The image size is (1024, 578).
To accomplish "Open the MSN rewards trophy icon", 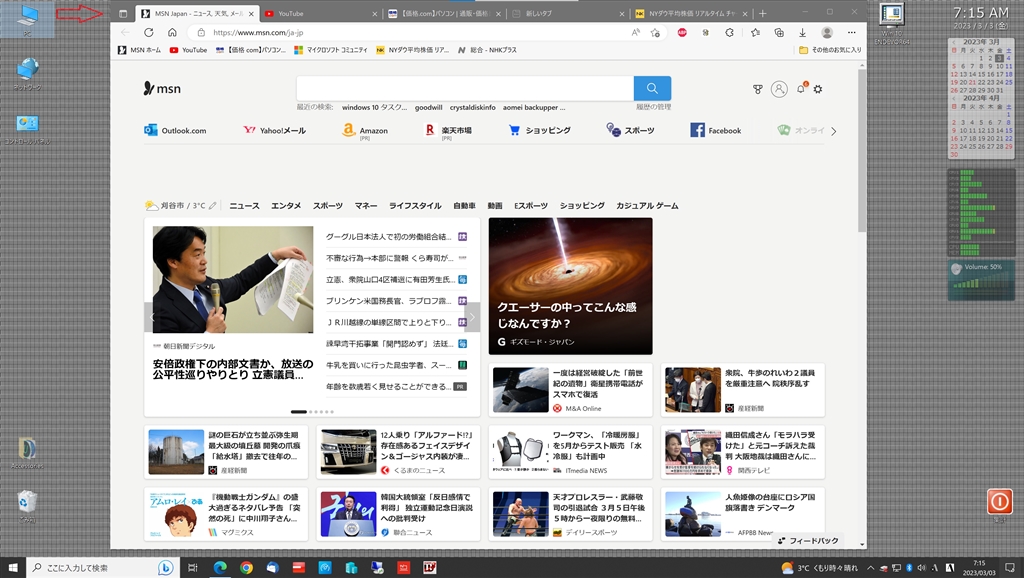I will point(758,89).
